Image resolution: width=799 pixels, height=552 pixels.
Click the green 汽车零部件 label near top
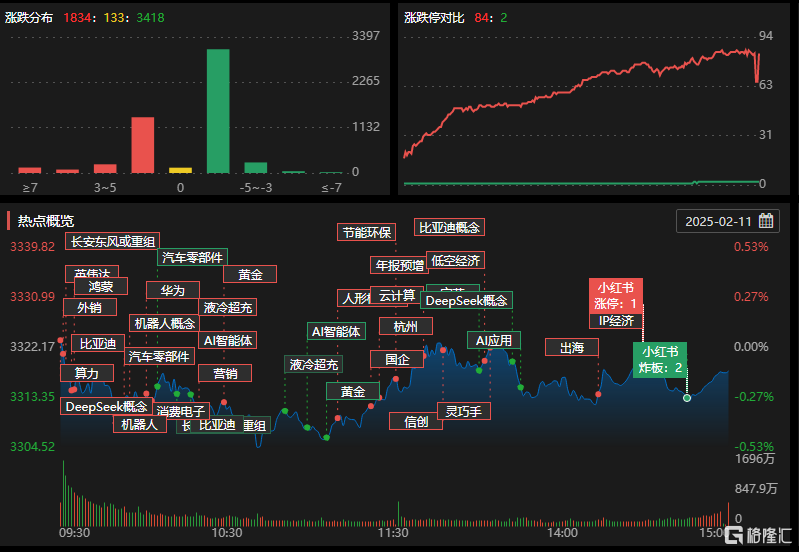click(x=193, y=257)
